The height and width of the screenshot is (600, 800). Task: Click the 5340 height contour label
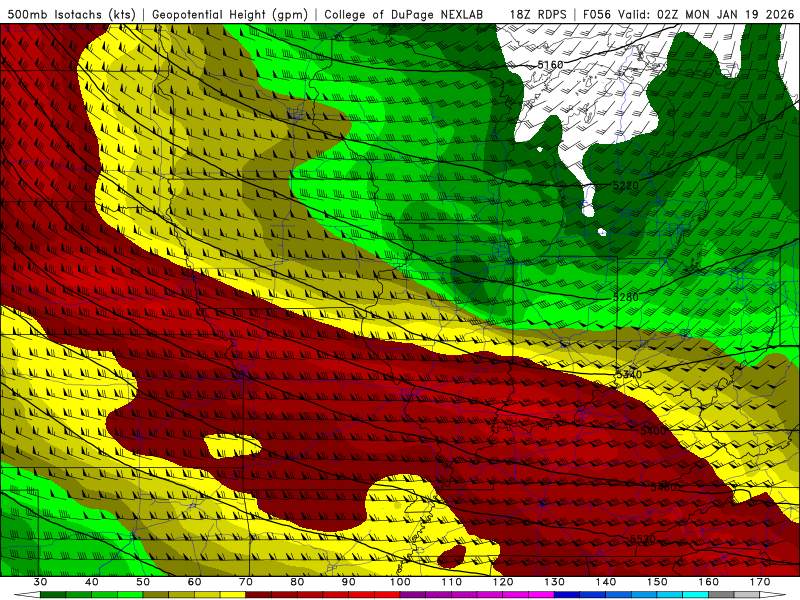(x=629, y=374)
